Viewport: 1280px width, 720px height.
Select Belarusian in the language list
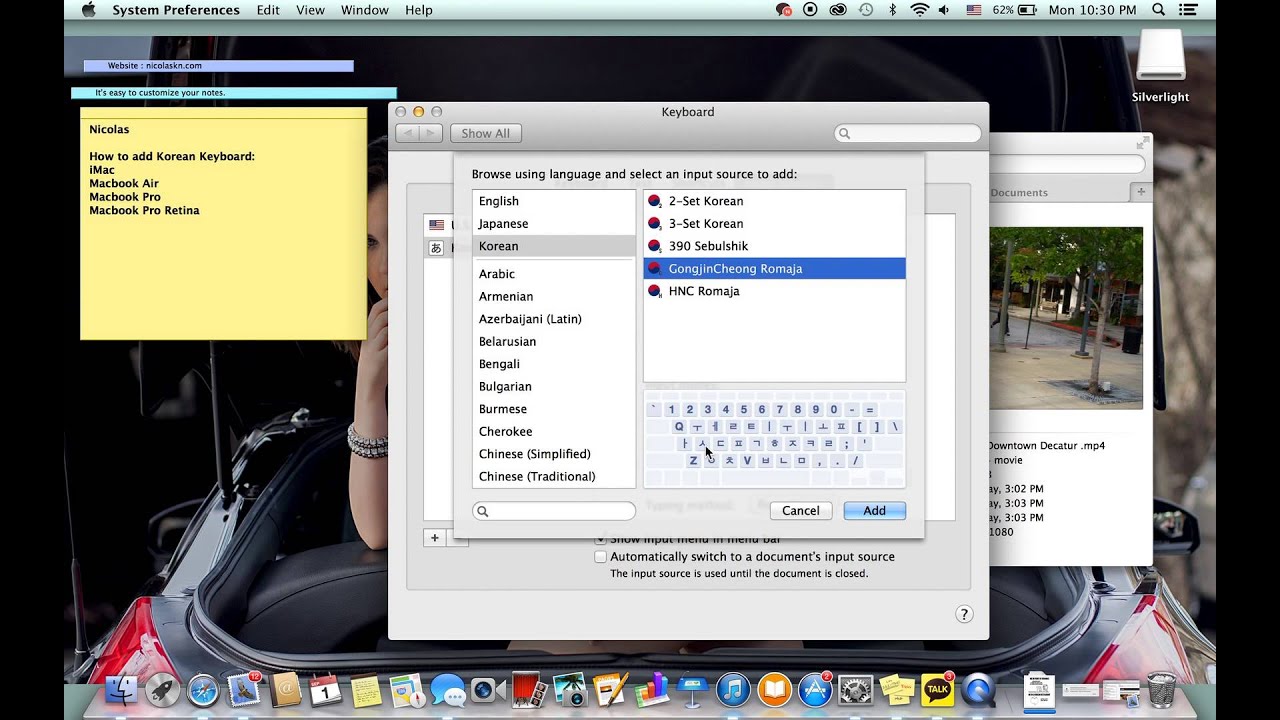[554, 341]
